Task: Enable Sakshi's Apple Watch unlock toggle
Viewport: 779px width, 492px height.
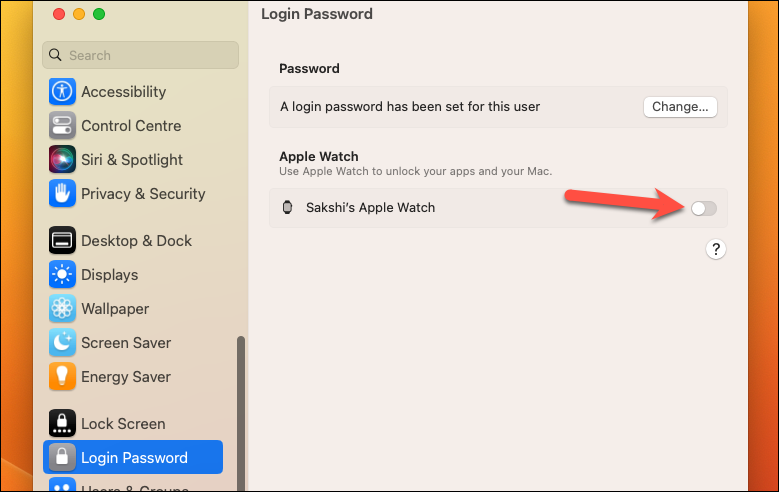Action: click(703, 208)
